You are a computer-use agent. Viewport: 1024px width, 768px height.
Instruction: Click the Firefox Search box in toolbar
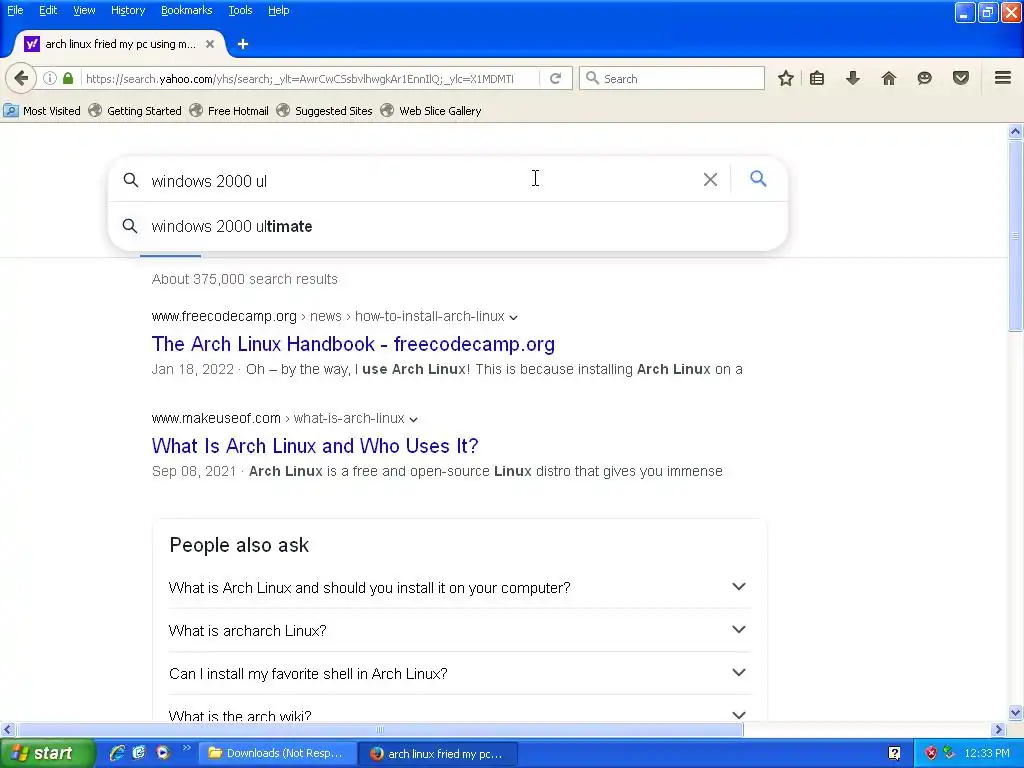coord(672,78)
